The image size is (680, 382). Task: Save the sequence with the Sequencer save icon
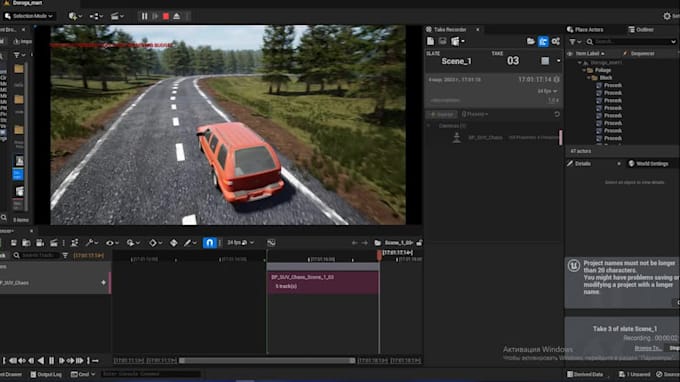tap(13, 243)
